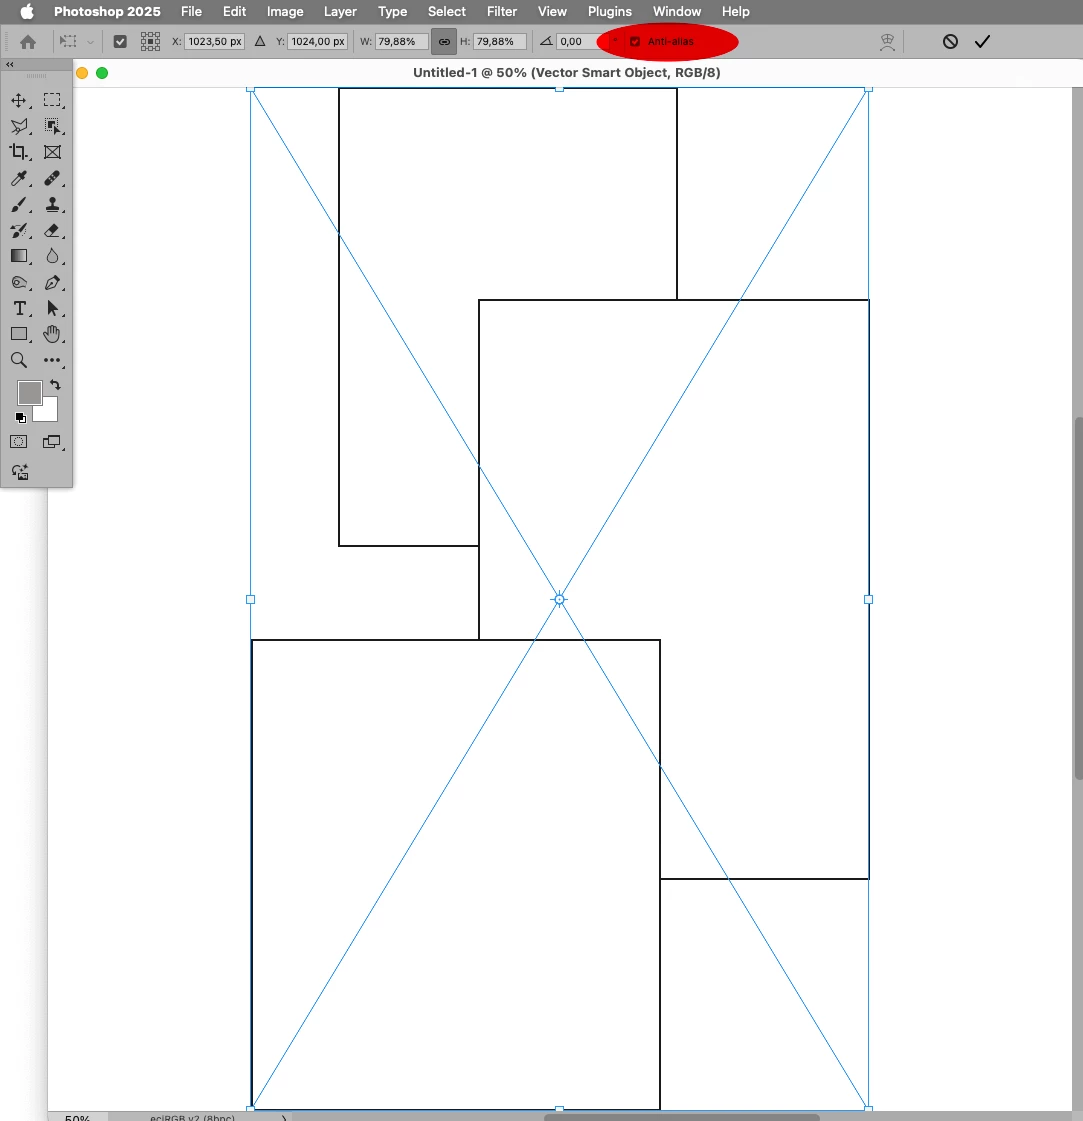The image size is (1083, 1121).
Task: Click the W width percentage field
Action: [x=402, y=41]
